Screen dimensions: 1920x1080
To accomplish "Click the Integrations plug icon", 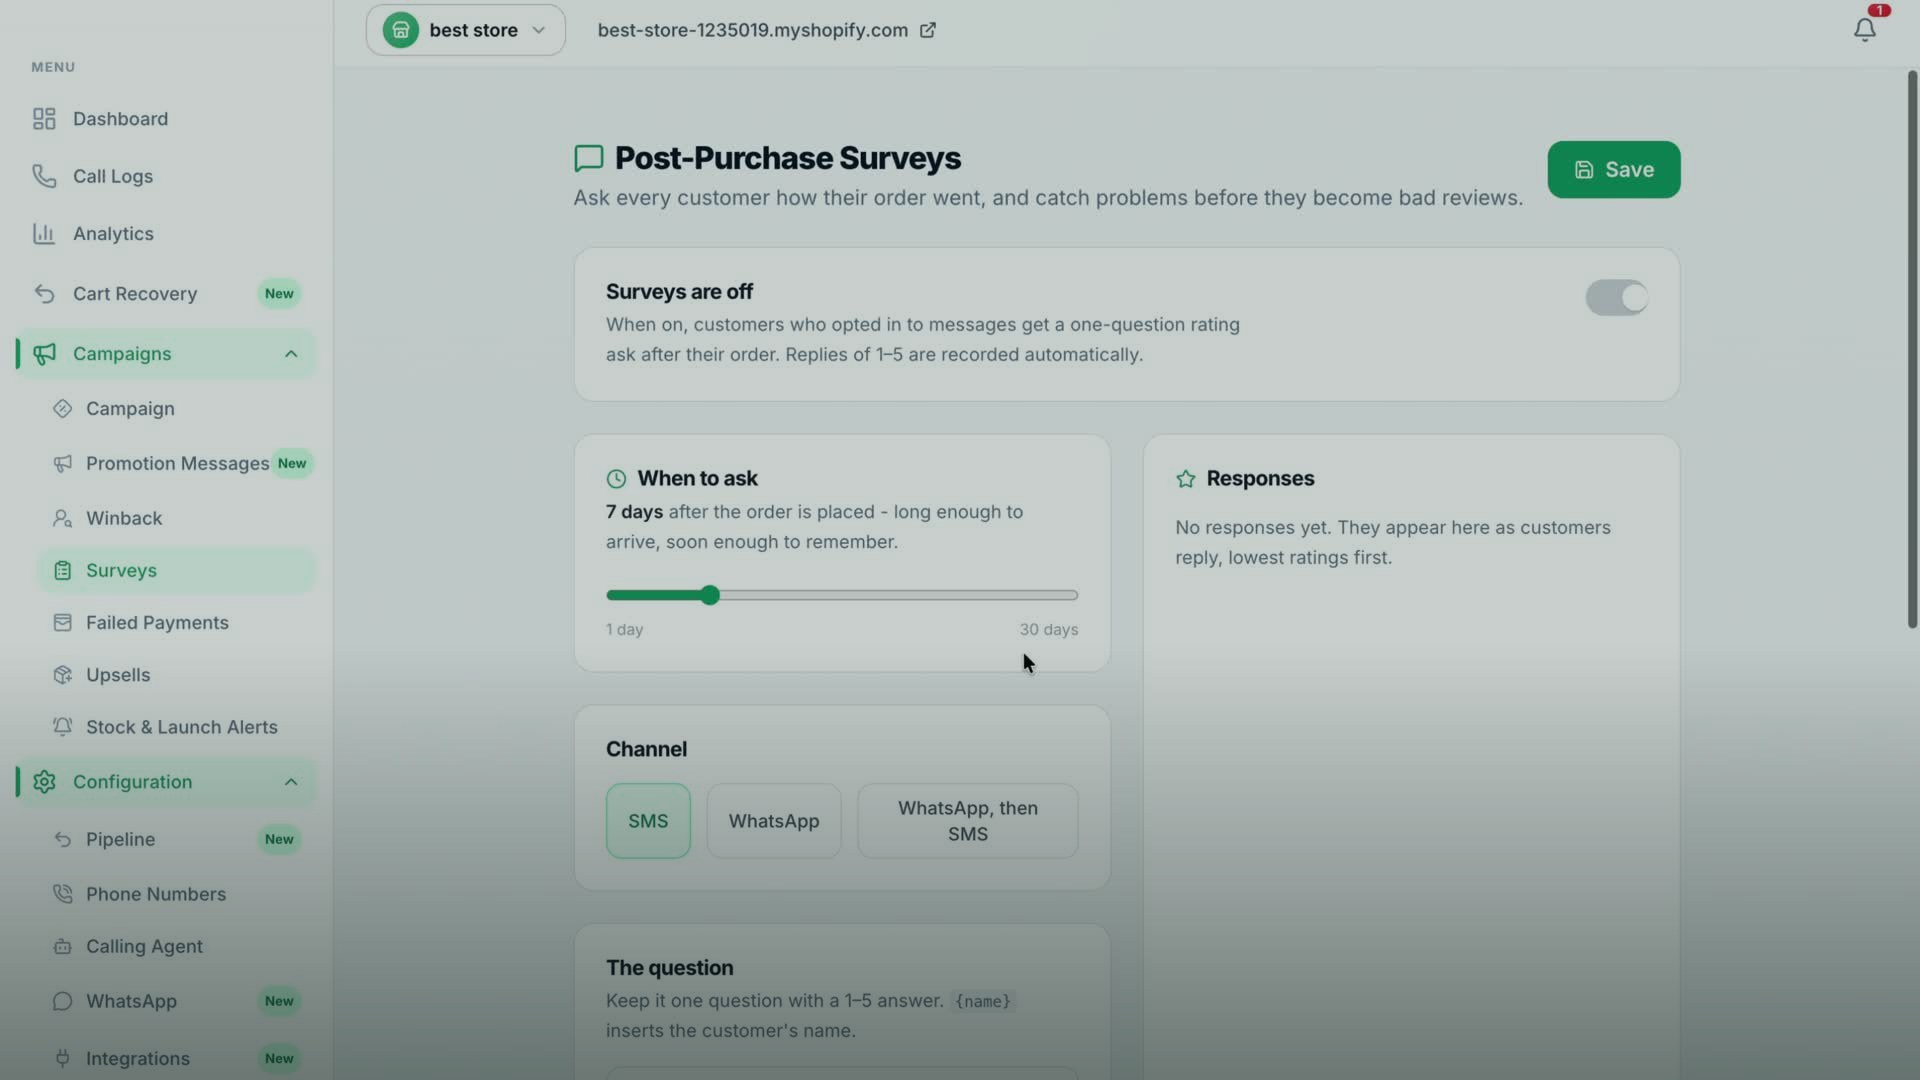I will (x=62, y=1058).
